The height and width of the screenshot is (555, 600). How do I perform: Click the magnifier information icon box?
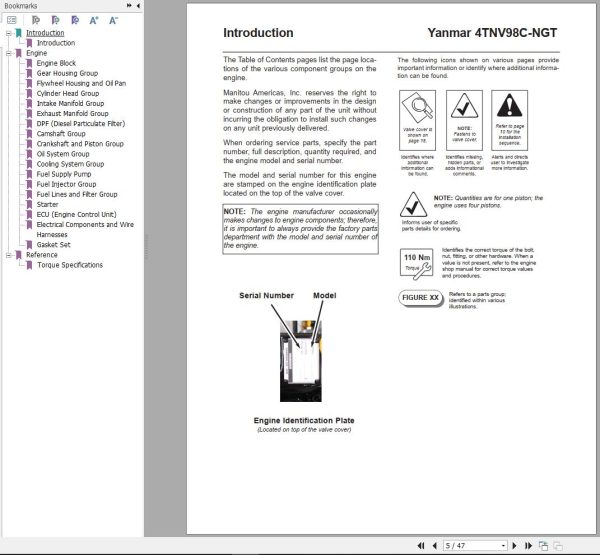417,120
